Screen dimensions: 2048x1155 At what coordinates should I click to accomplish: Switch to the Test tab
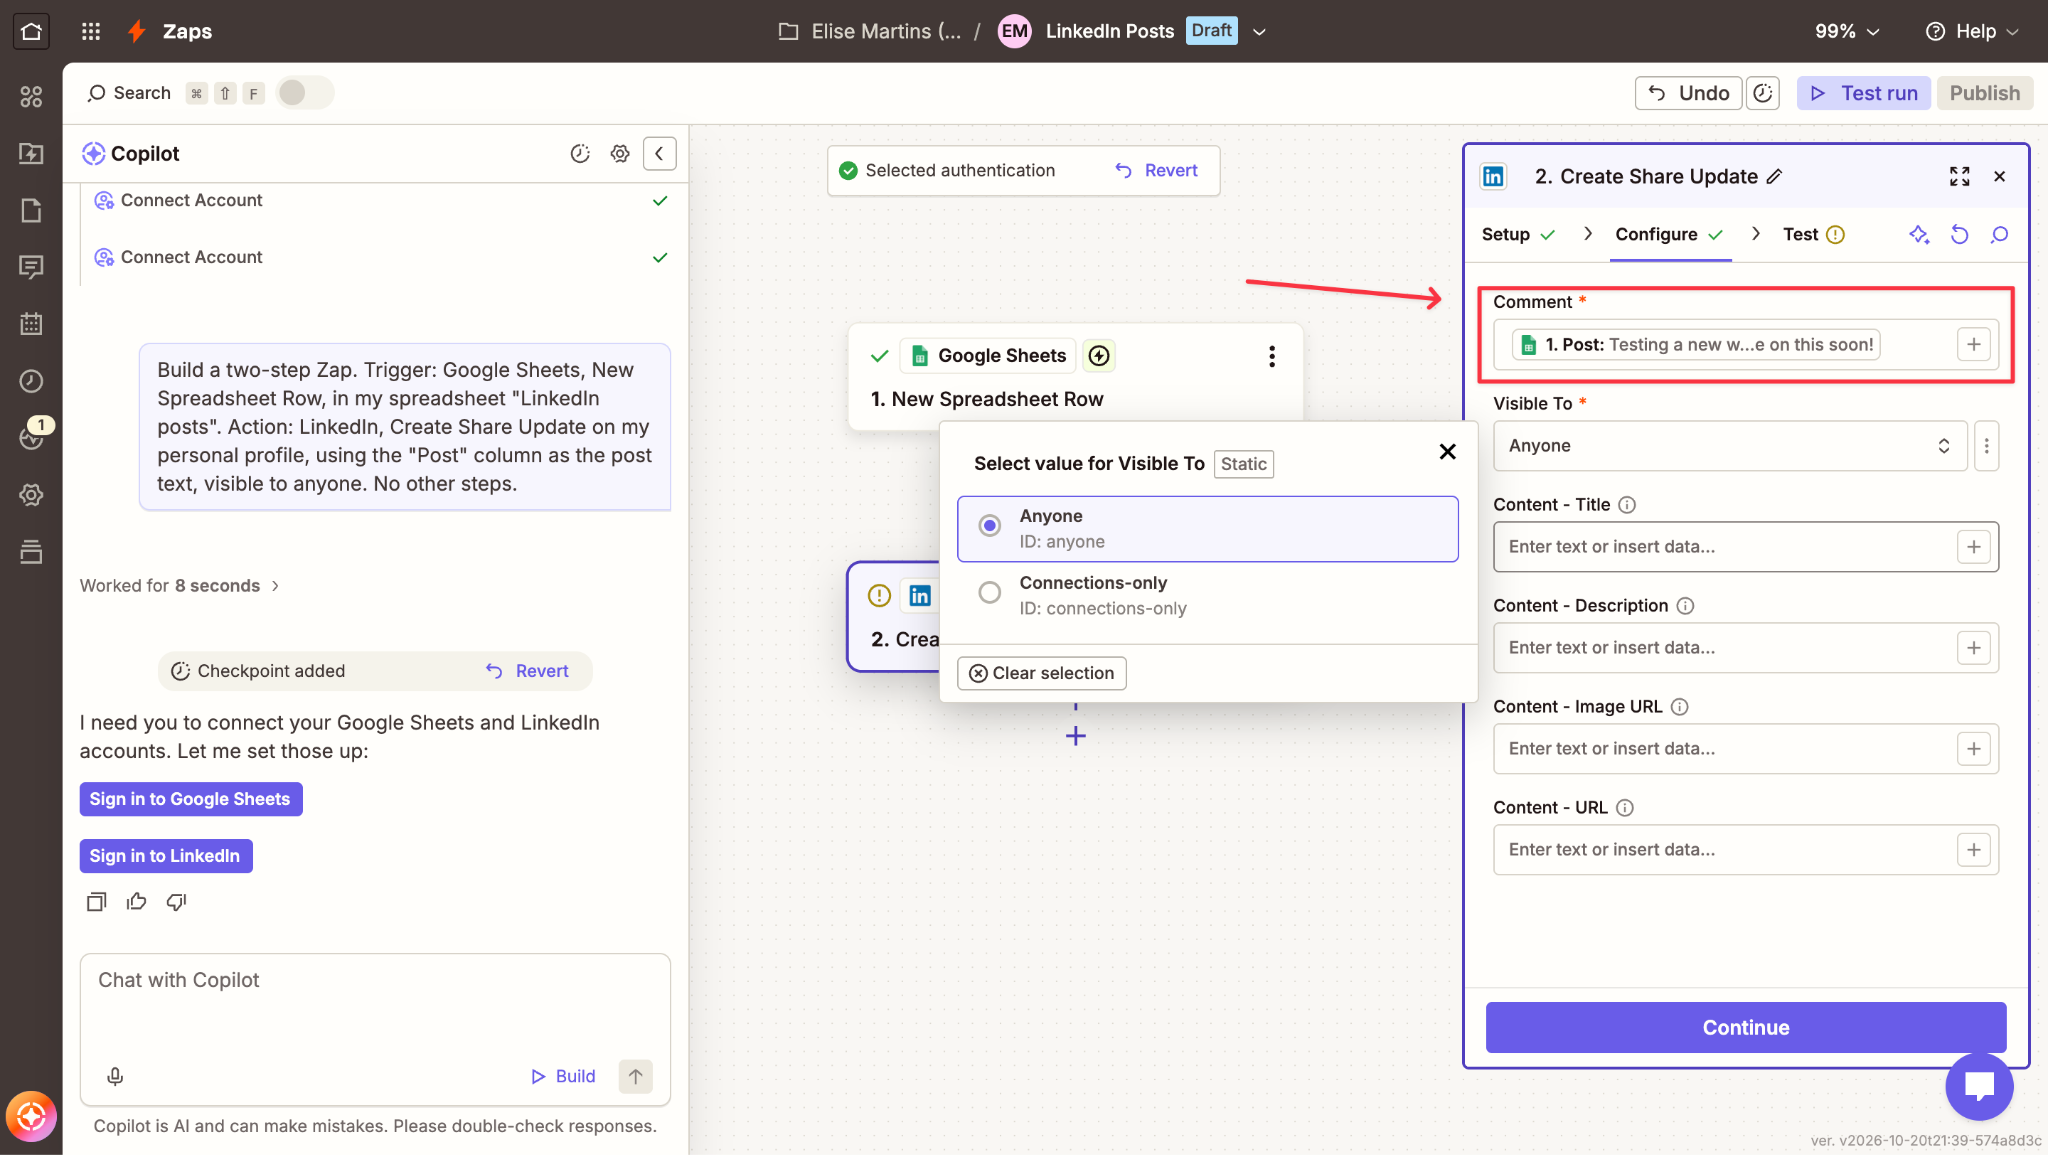click(x=1813, y=234)
